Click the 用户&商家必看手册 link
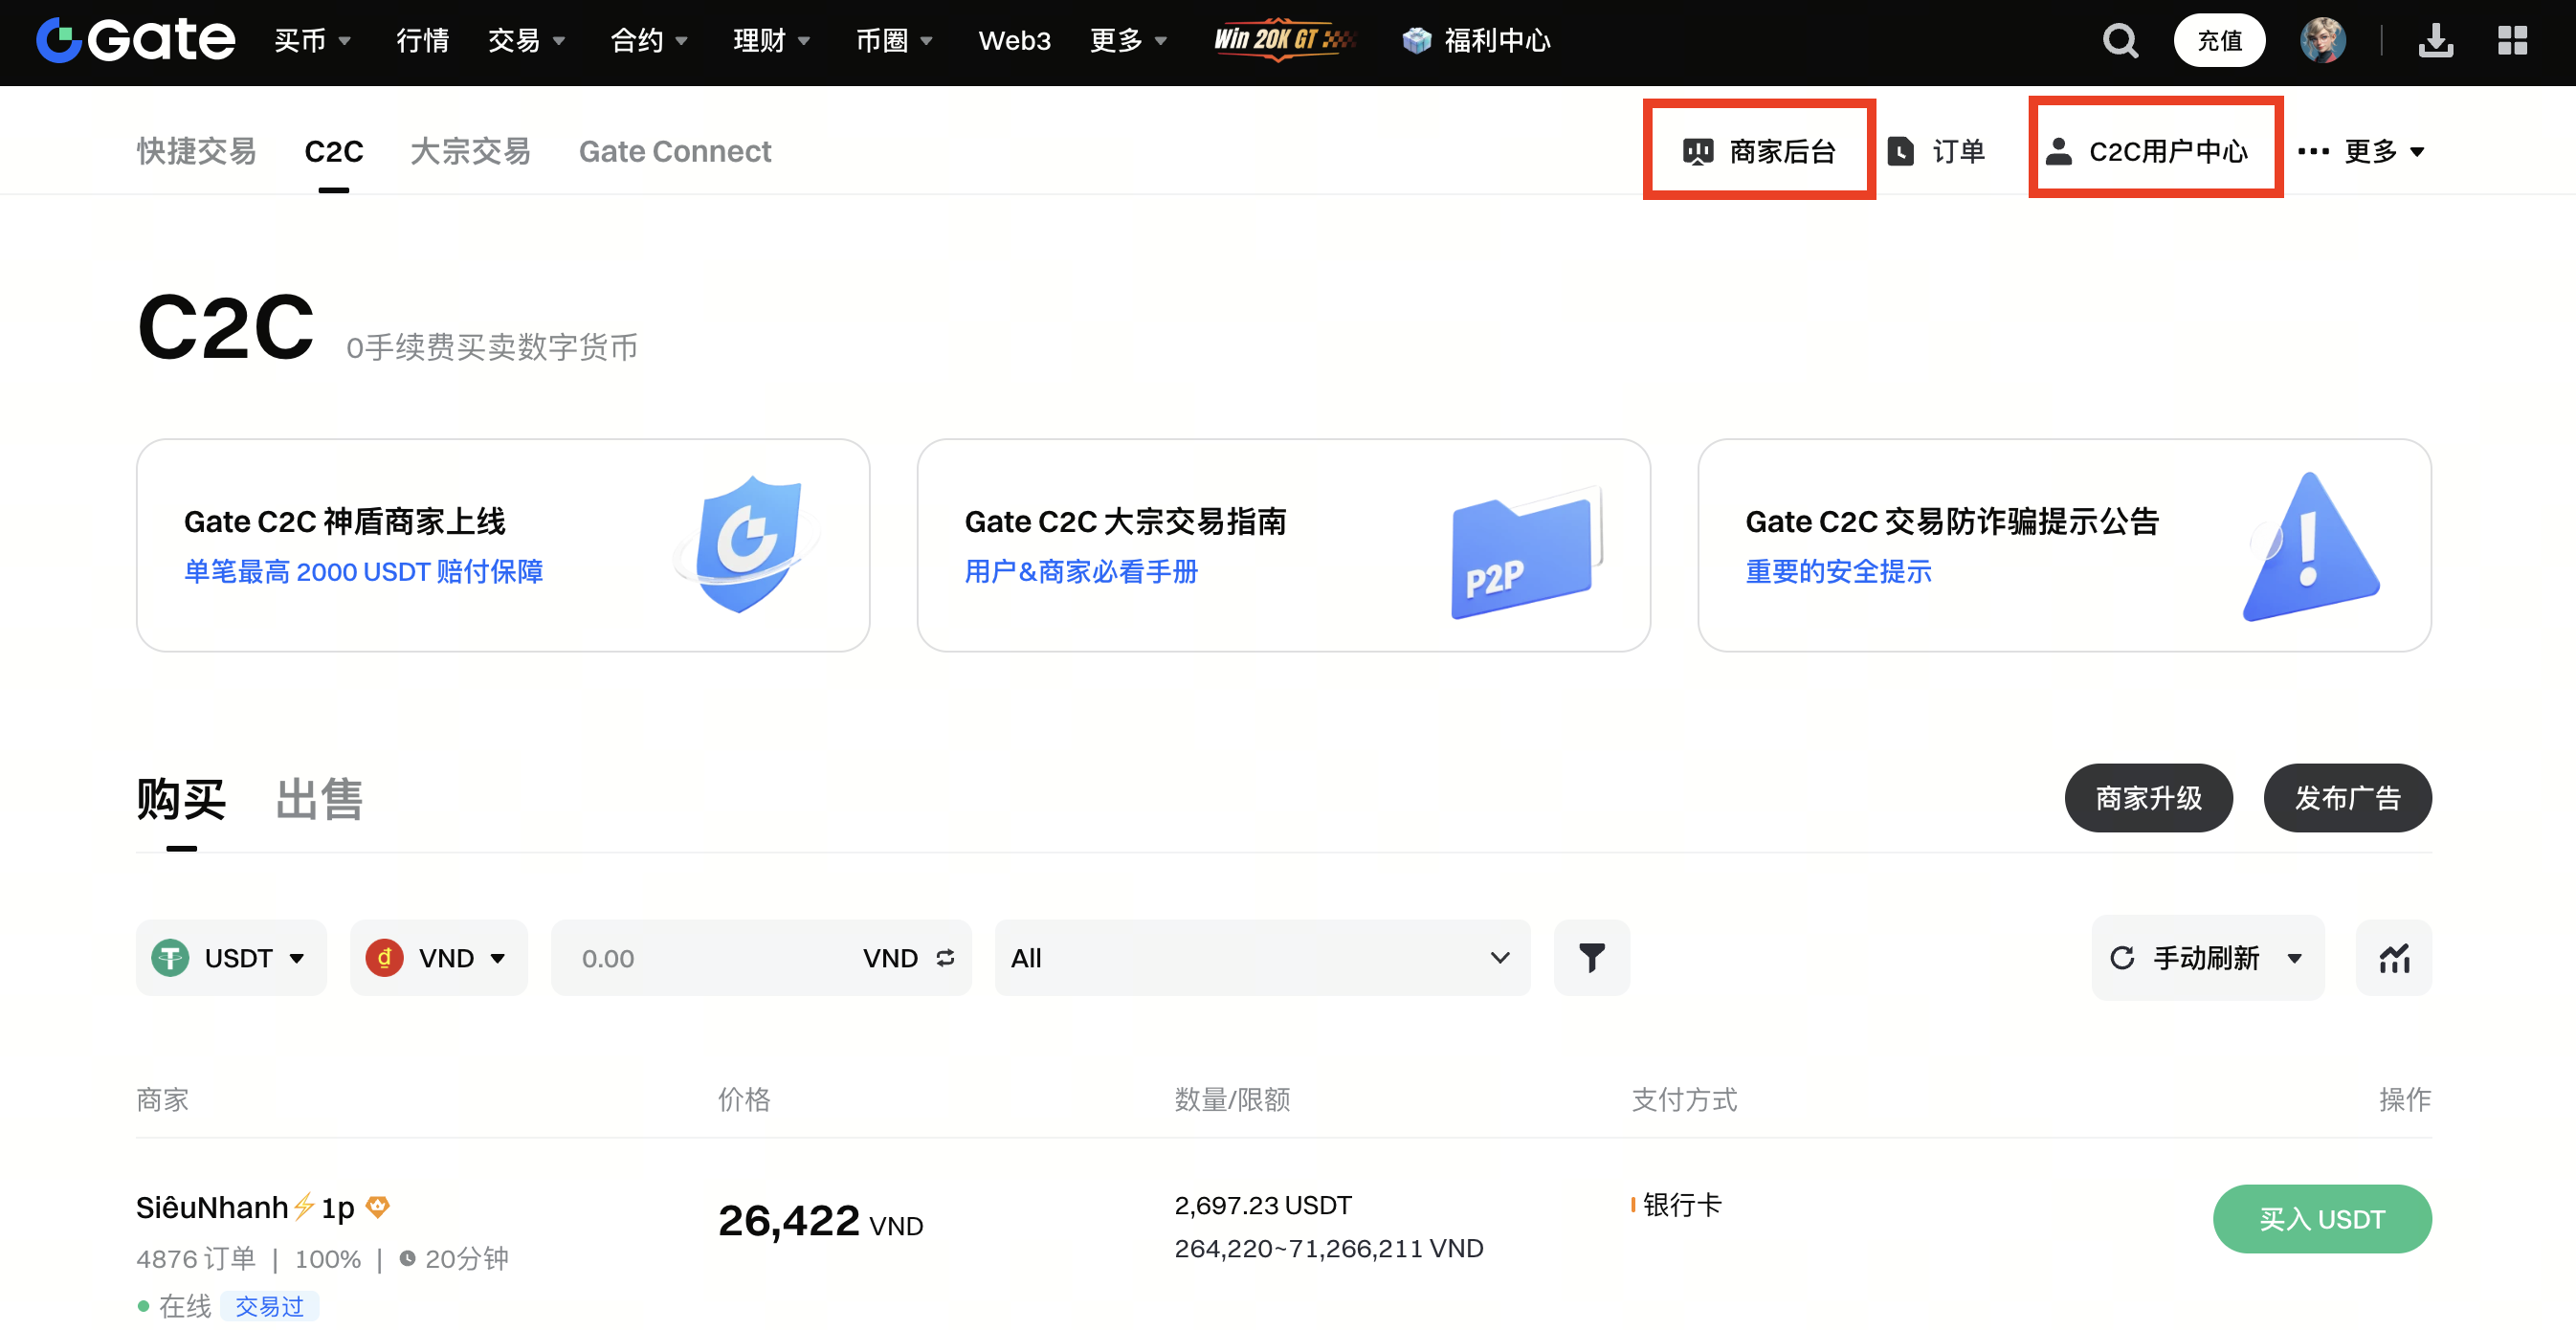The width and height of the screenshot is (2576, 1330). click(1080, 571)
